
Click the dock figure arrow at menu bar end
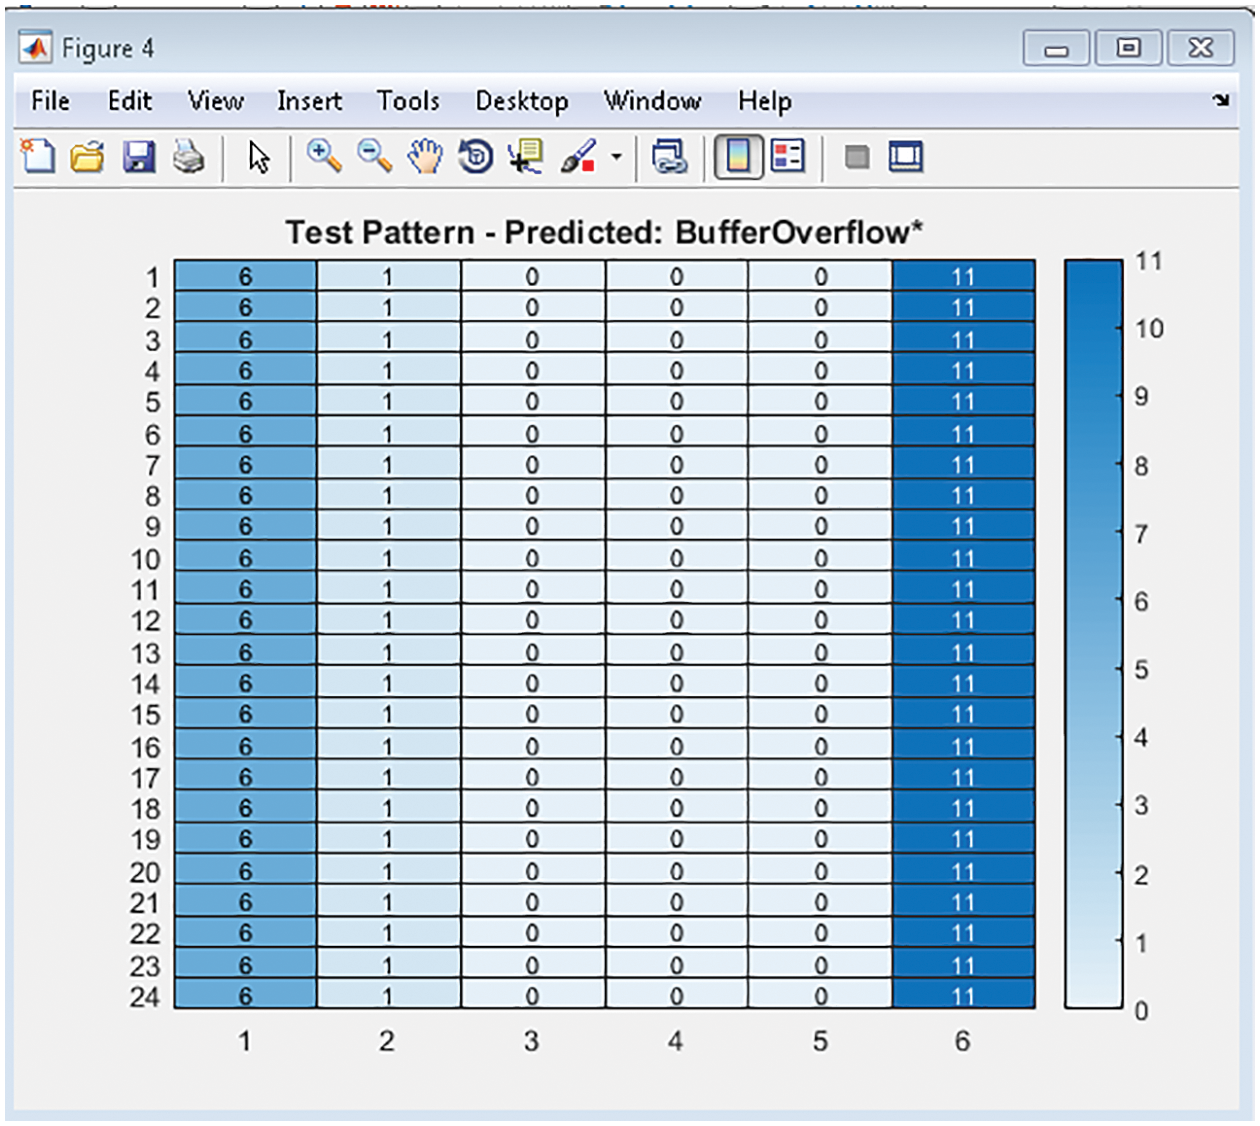click(1221, 100)
